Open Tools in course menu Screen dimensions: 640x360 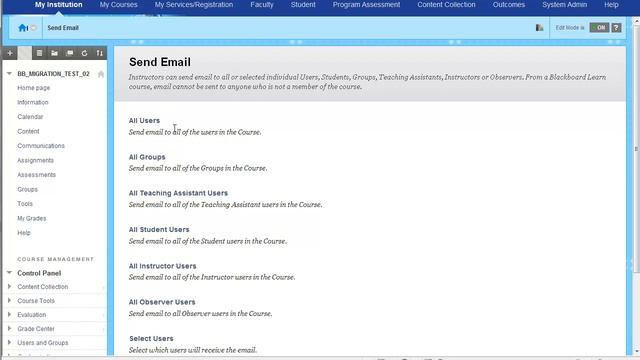pyautogui.click(x=25, y=204)
